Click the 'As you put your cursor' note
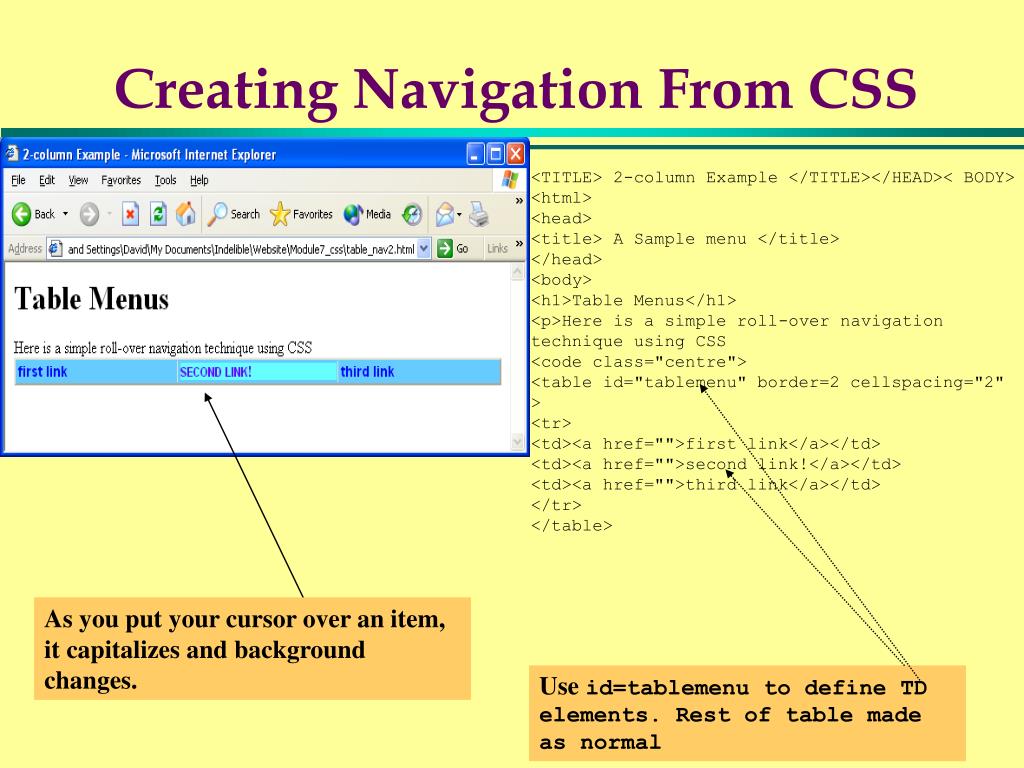1024x768 pixels. click(252, 648)
